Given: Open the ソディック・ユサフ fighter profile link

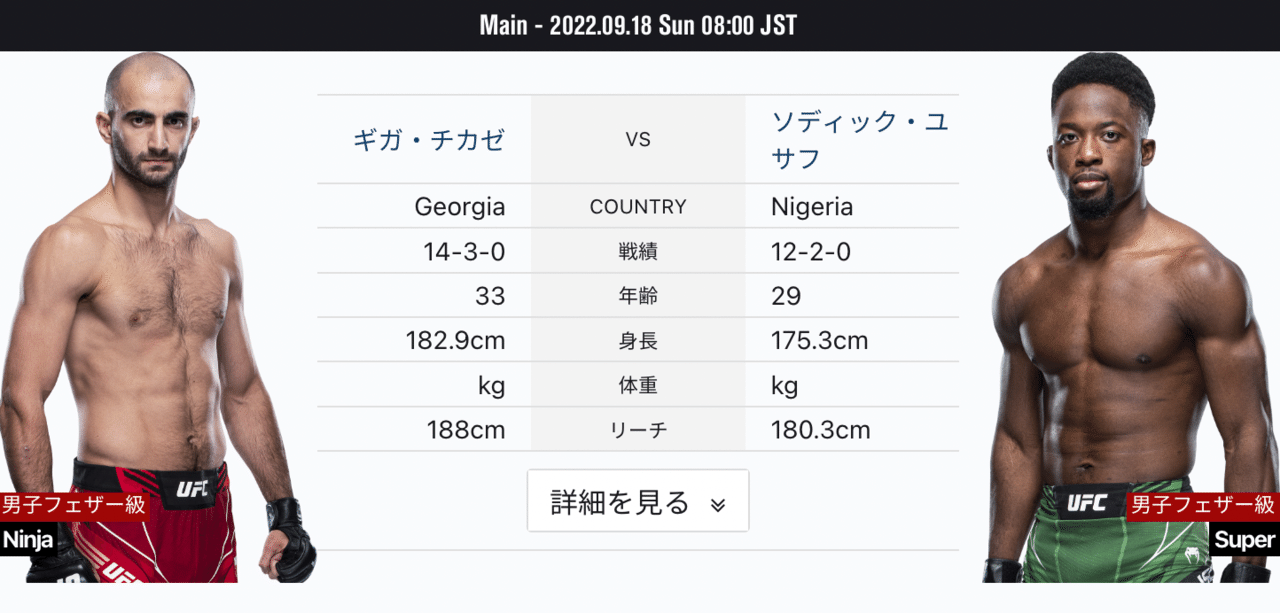Looking at the screenshot, I should [x=851, y=139].
